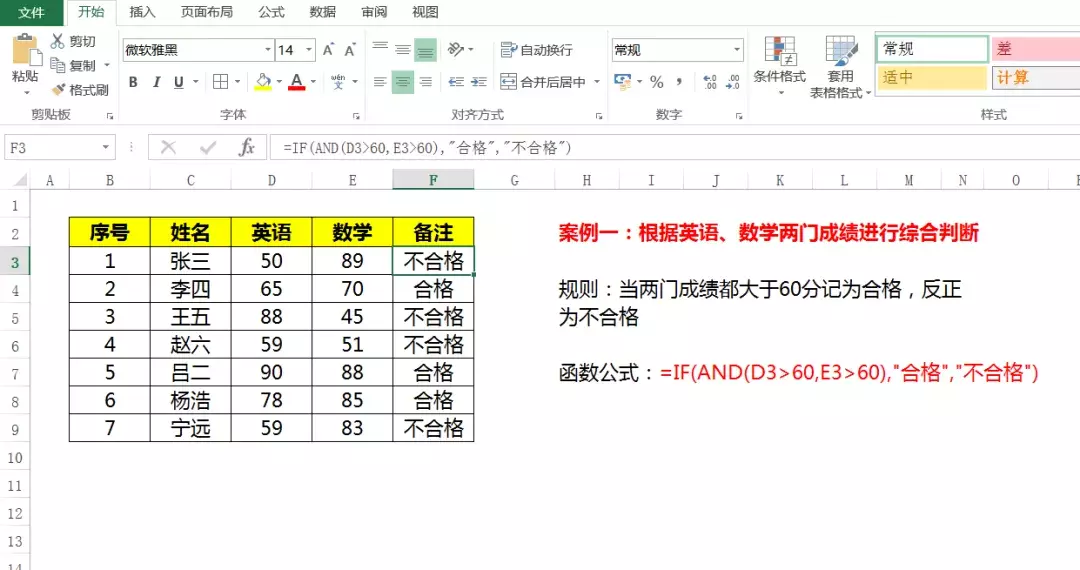The width and height of the screenshot is (1080, 570).
Task: Expand the fill color dropdown arrow
Action: pyautogui.click(x=279, y=82)
